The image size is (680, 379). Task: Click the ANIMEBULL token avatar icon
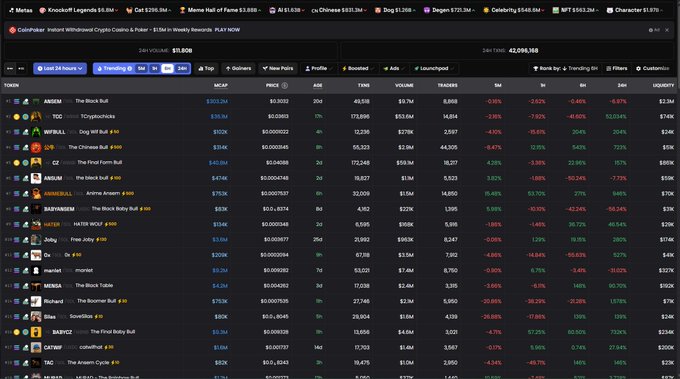click(36, 193)
